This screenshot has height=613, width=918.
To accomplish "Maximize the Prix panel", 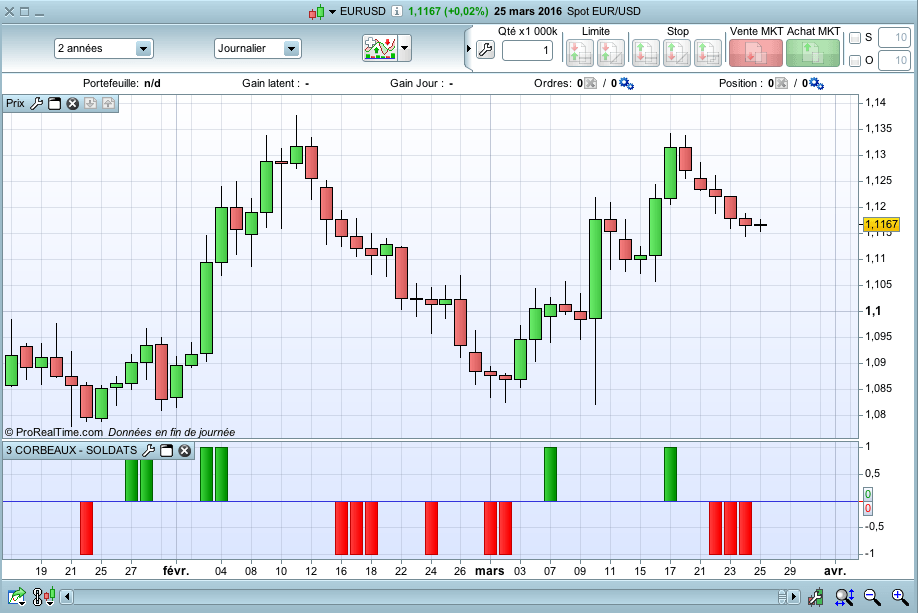I will [54, 104].
